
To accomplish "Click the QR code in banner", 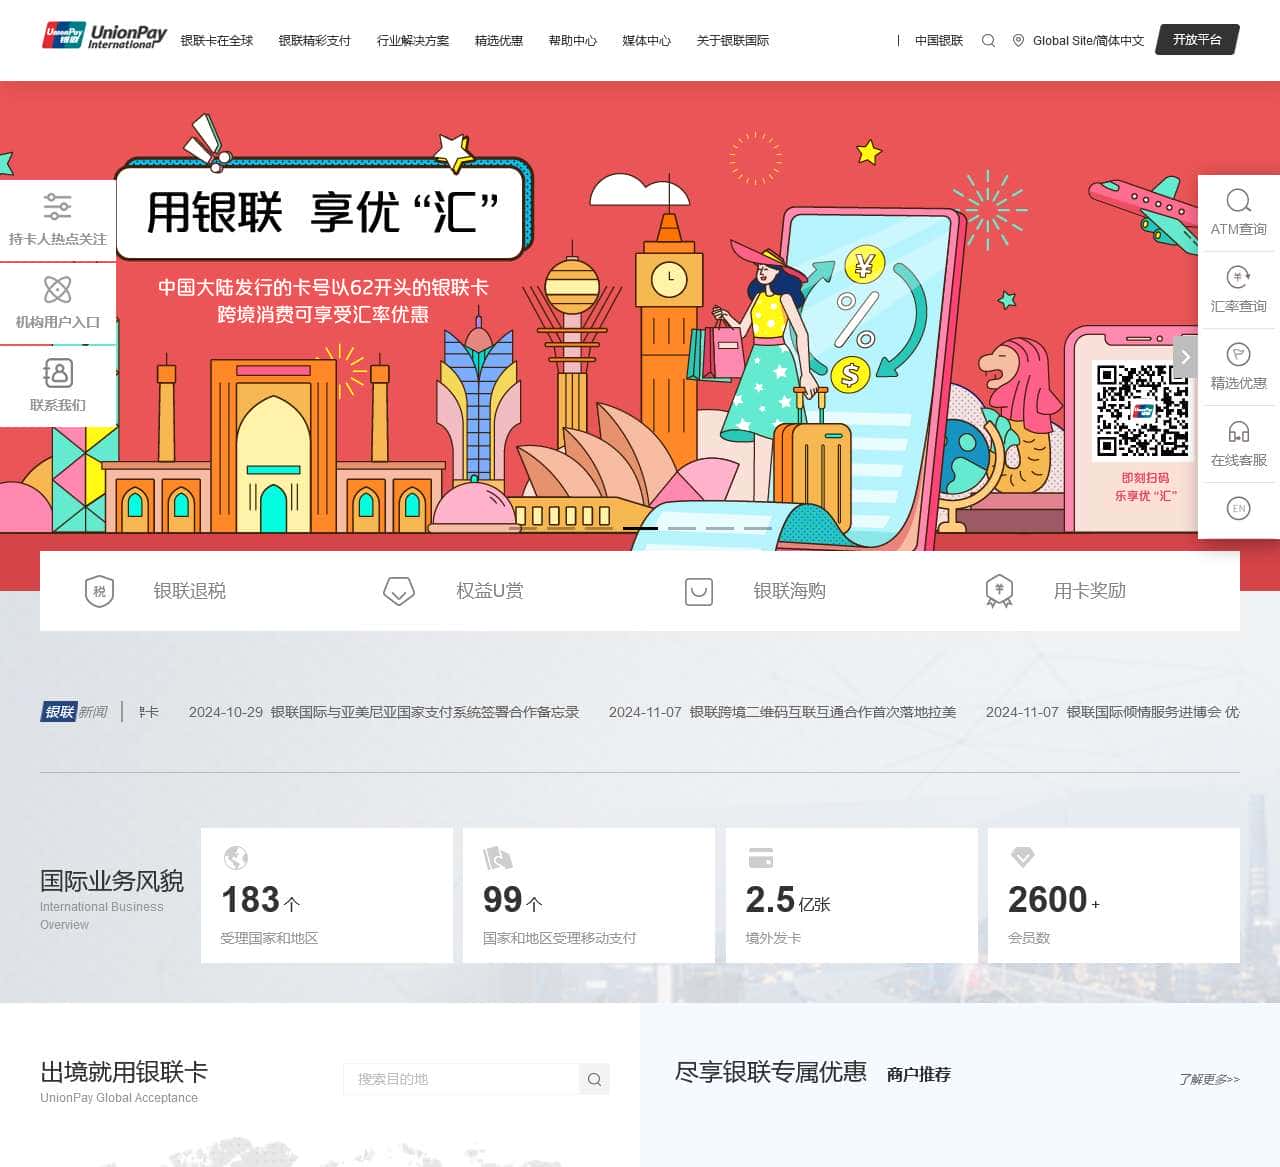I will 1143,411.
